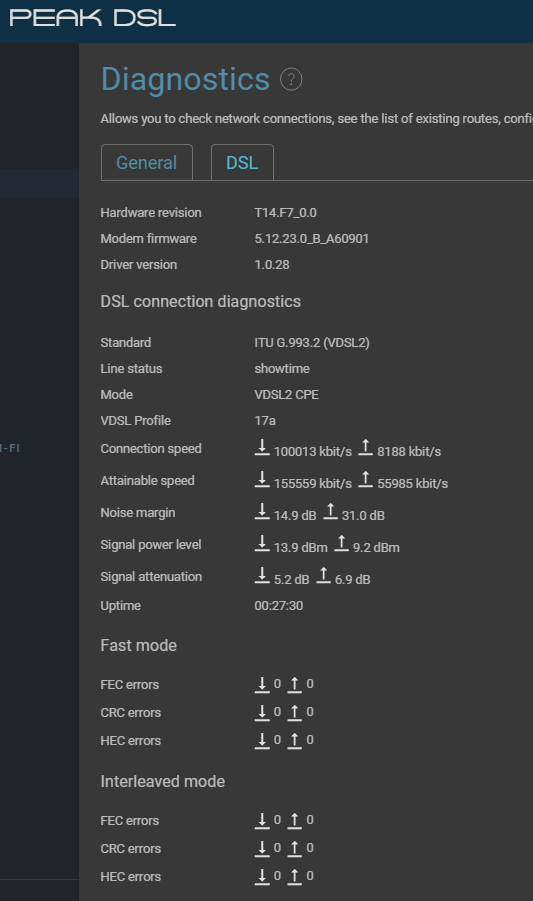Click the Attainable speed download arrow icon
The width and height of the screenshot is (533, 901).
(x=262, y=479)
